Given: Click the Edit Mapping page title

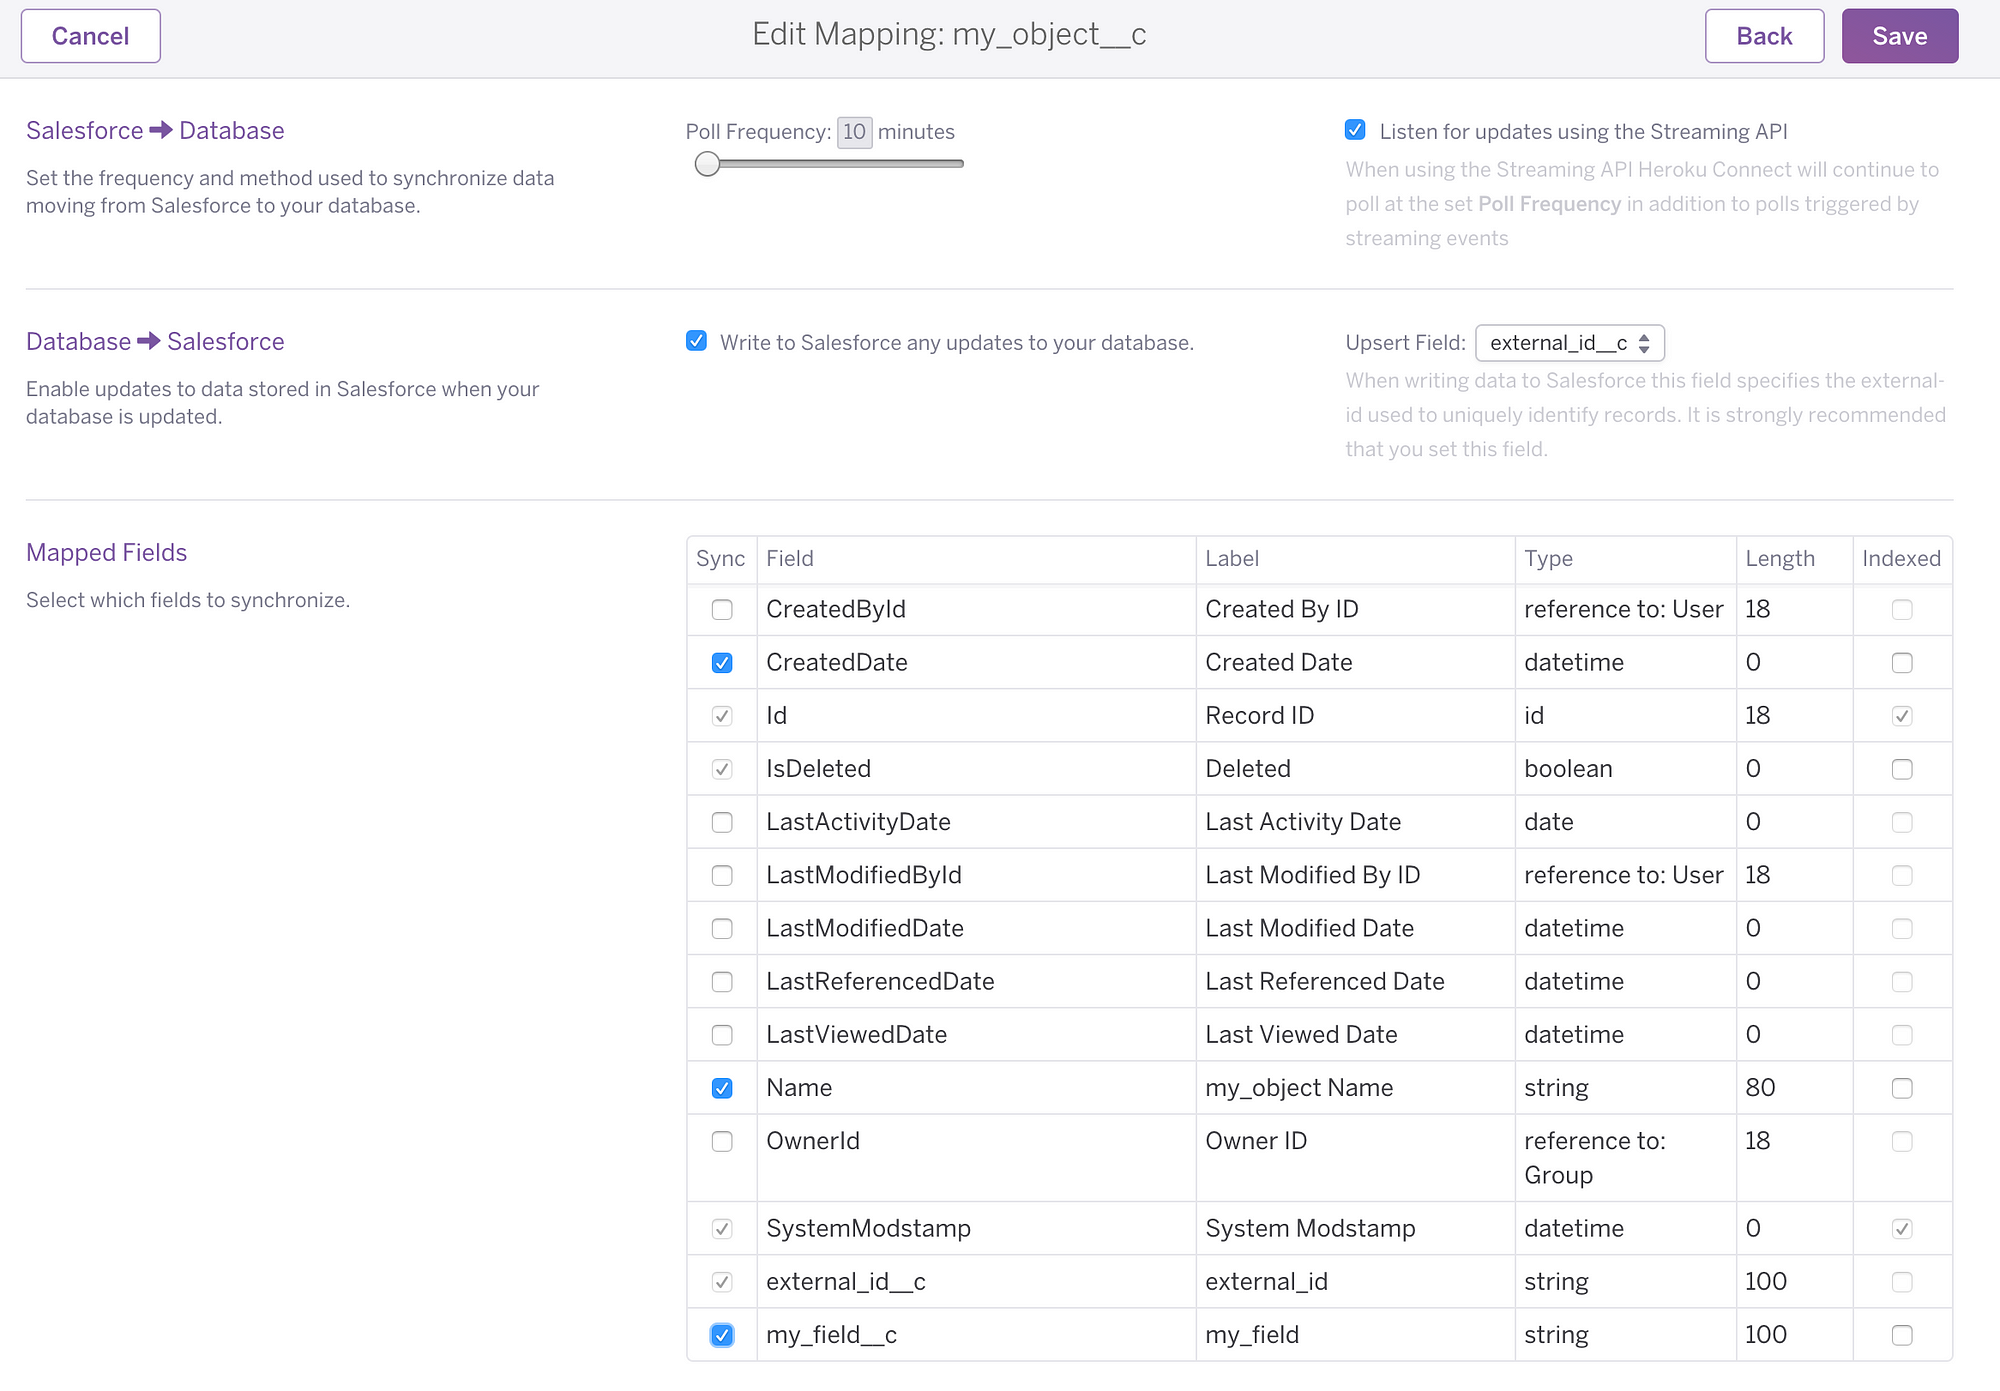Looking at the screenshot, I should pyautogui.click(x=949, y=35).
